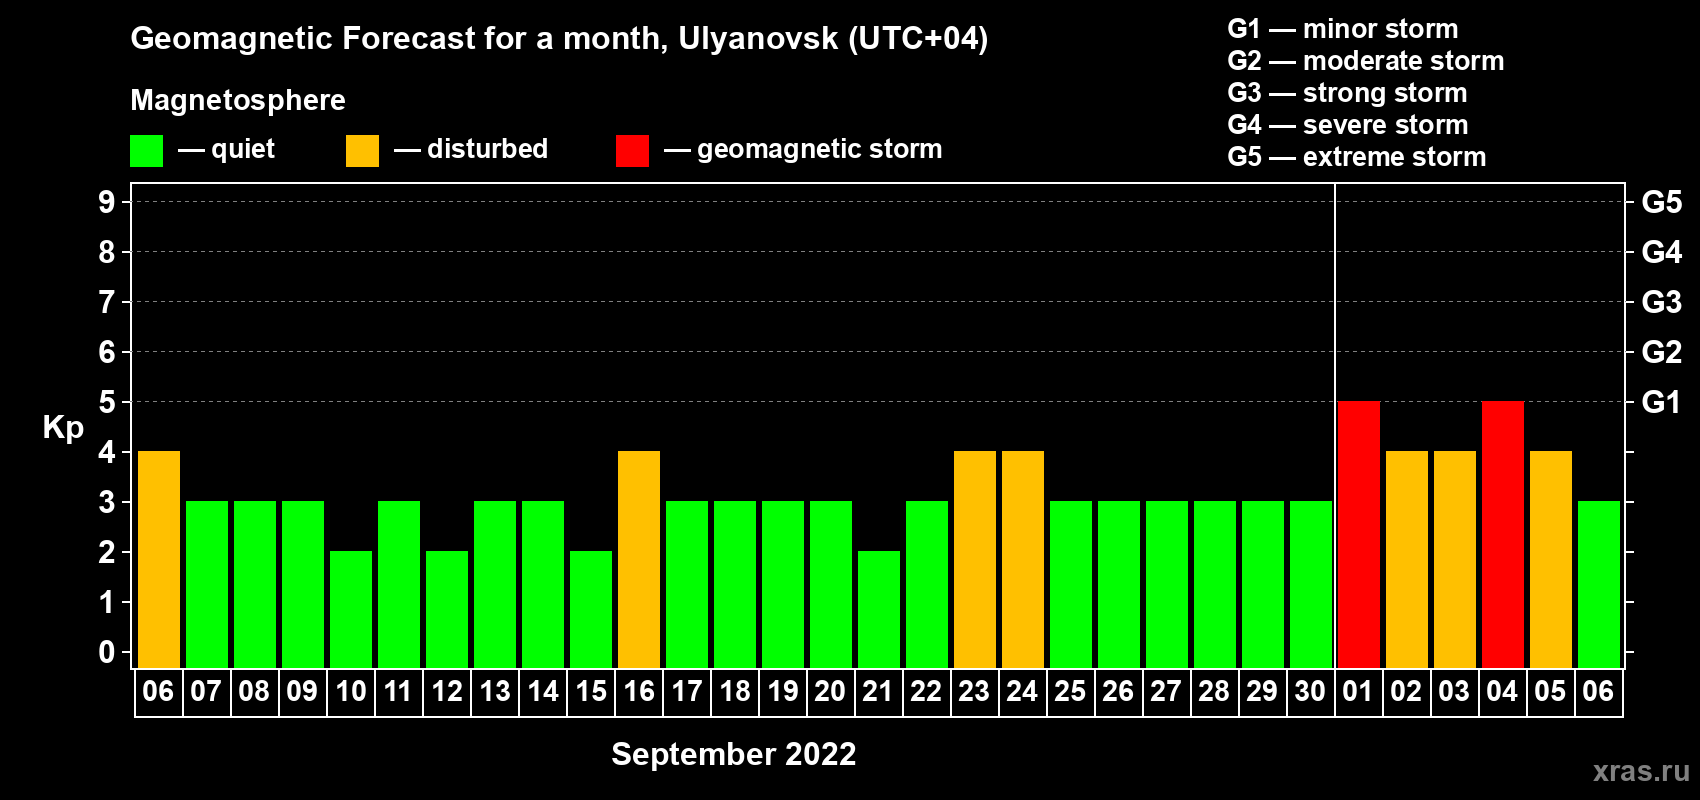Select the red bar for October 01
The image size is (1700, 800).
pos(1359,535)
